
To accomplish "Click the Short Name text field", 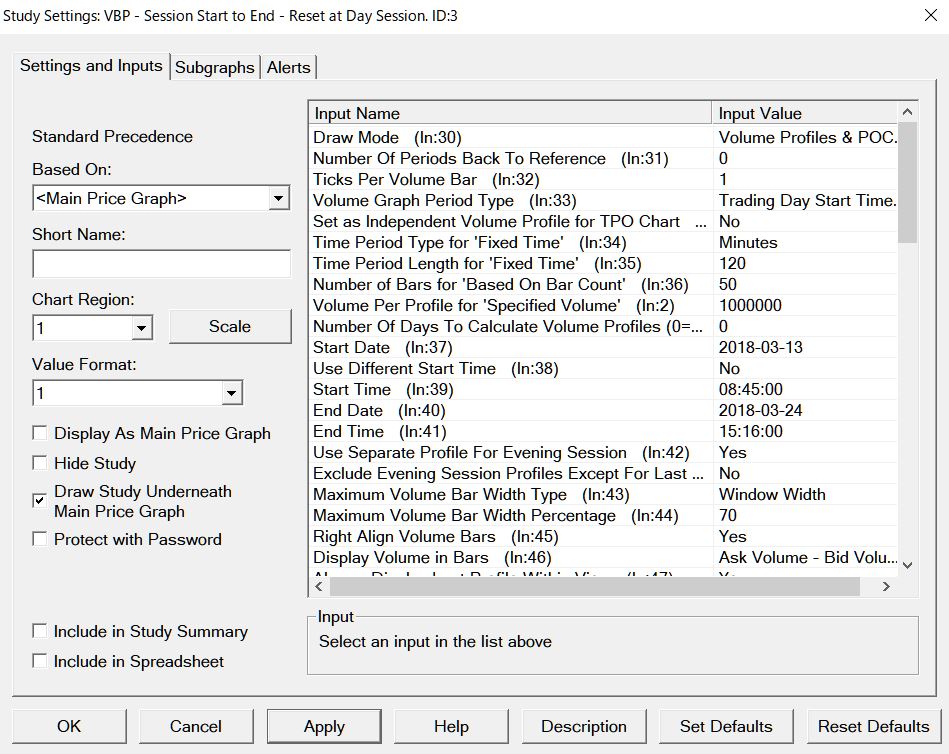I will (161, 264).
